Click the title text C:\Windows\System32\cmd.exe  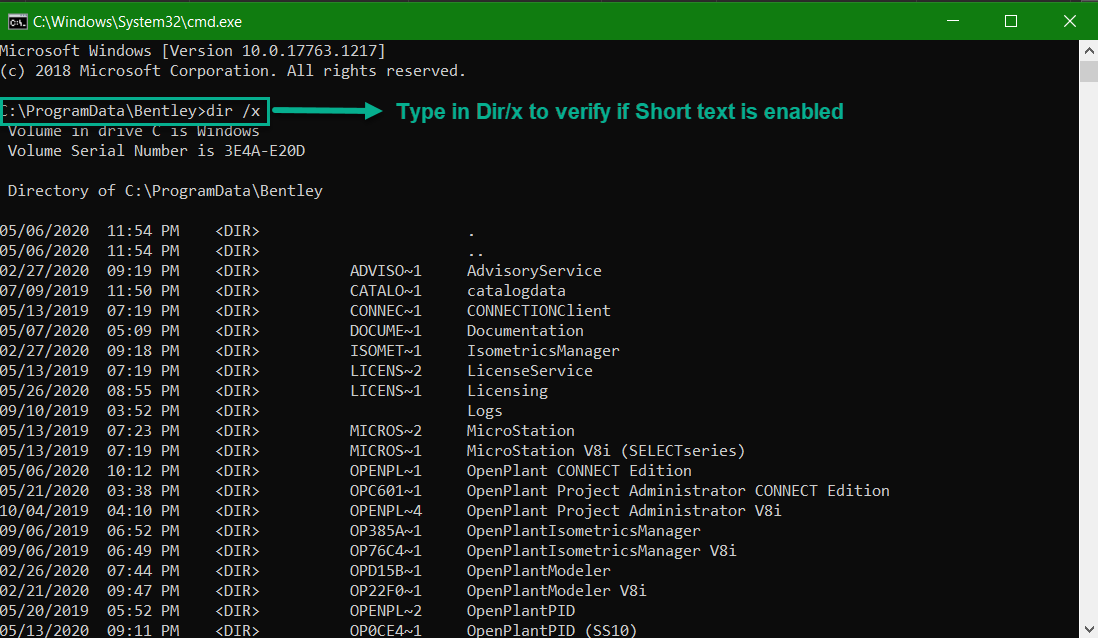point(137,22)
